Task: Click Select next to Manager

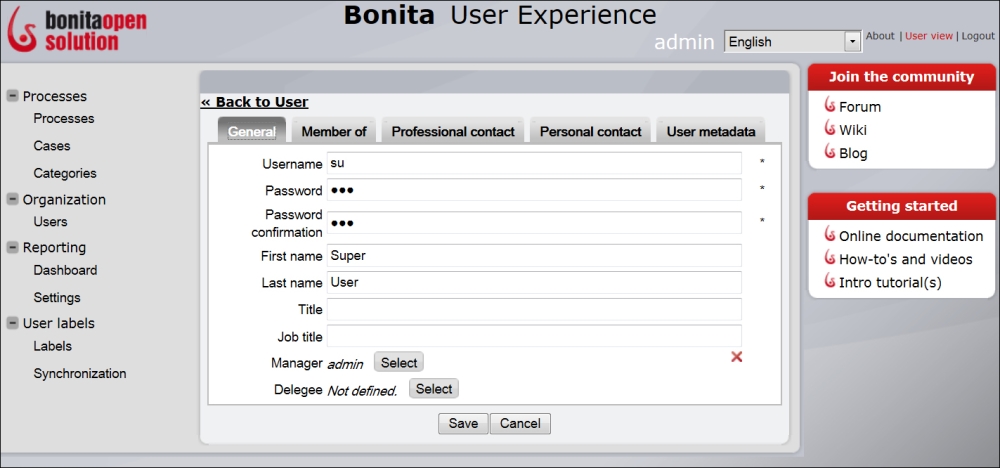Action: 399,363
